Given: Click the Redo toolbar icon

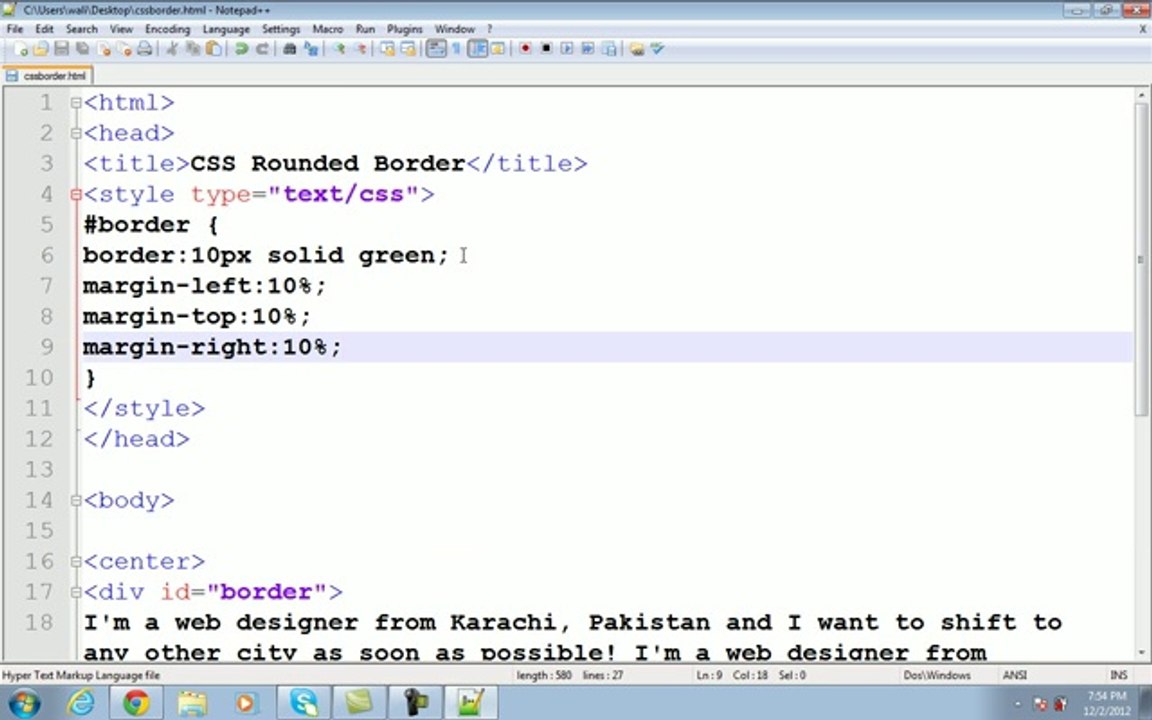Looking at the screenshot, I should pyautogui.click(x=262, y=49).
